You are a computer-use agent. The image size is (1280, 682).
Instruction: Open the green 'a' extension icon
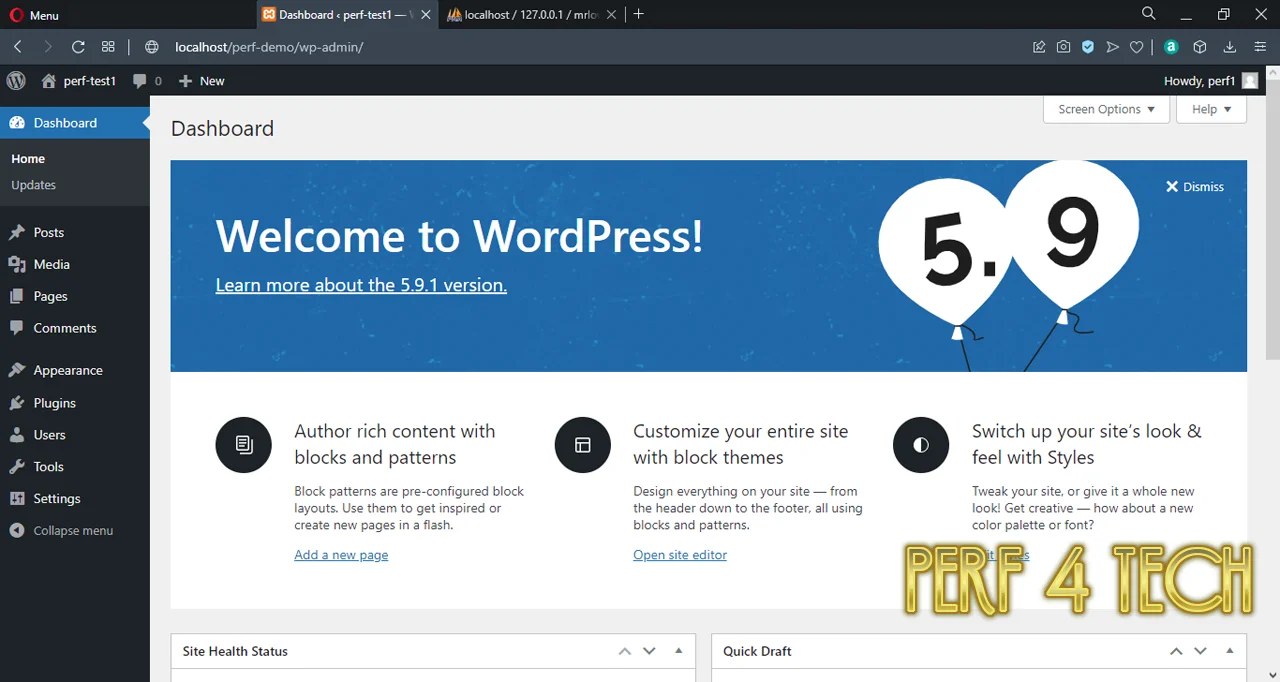1171,47
